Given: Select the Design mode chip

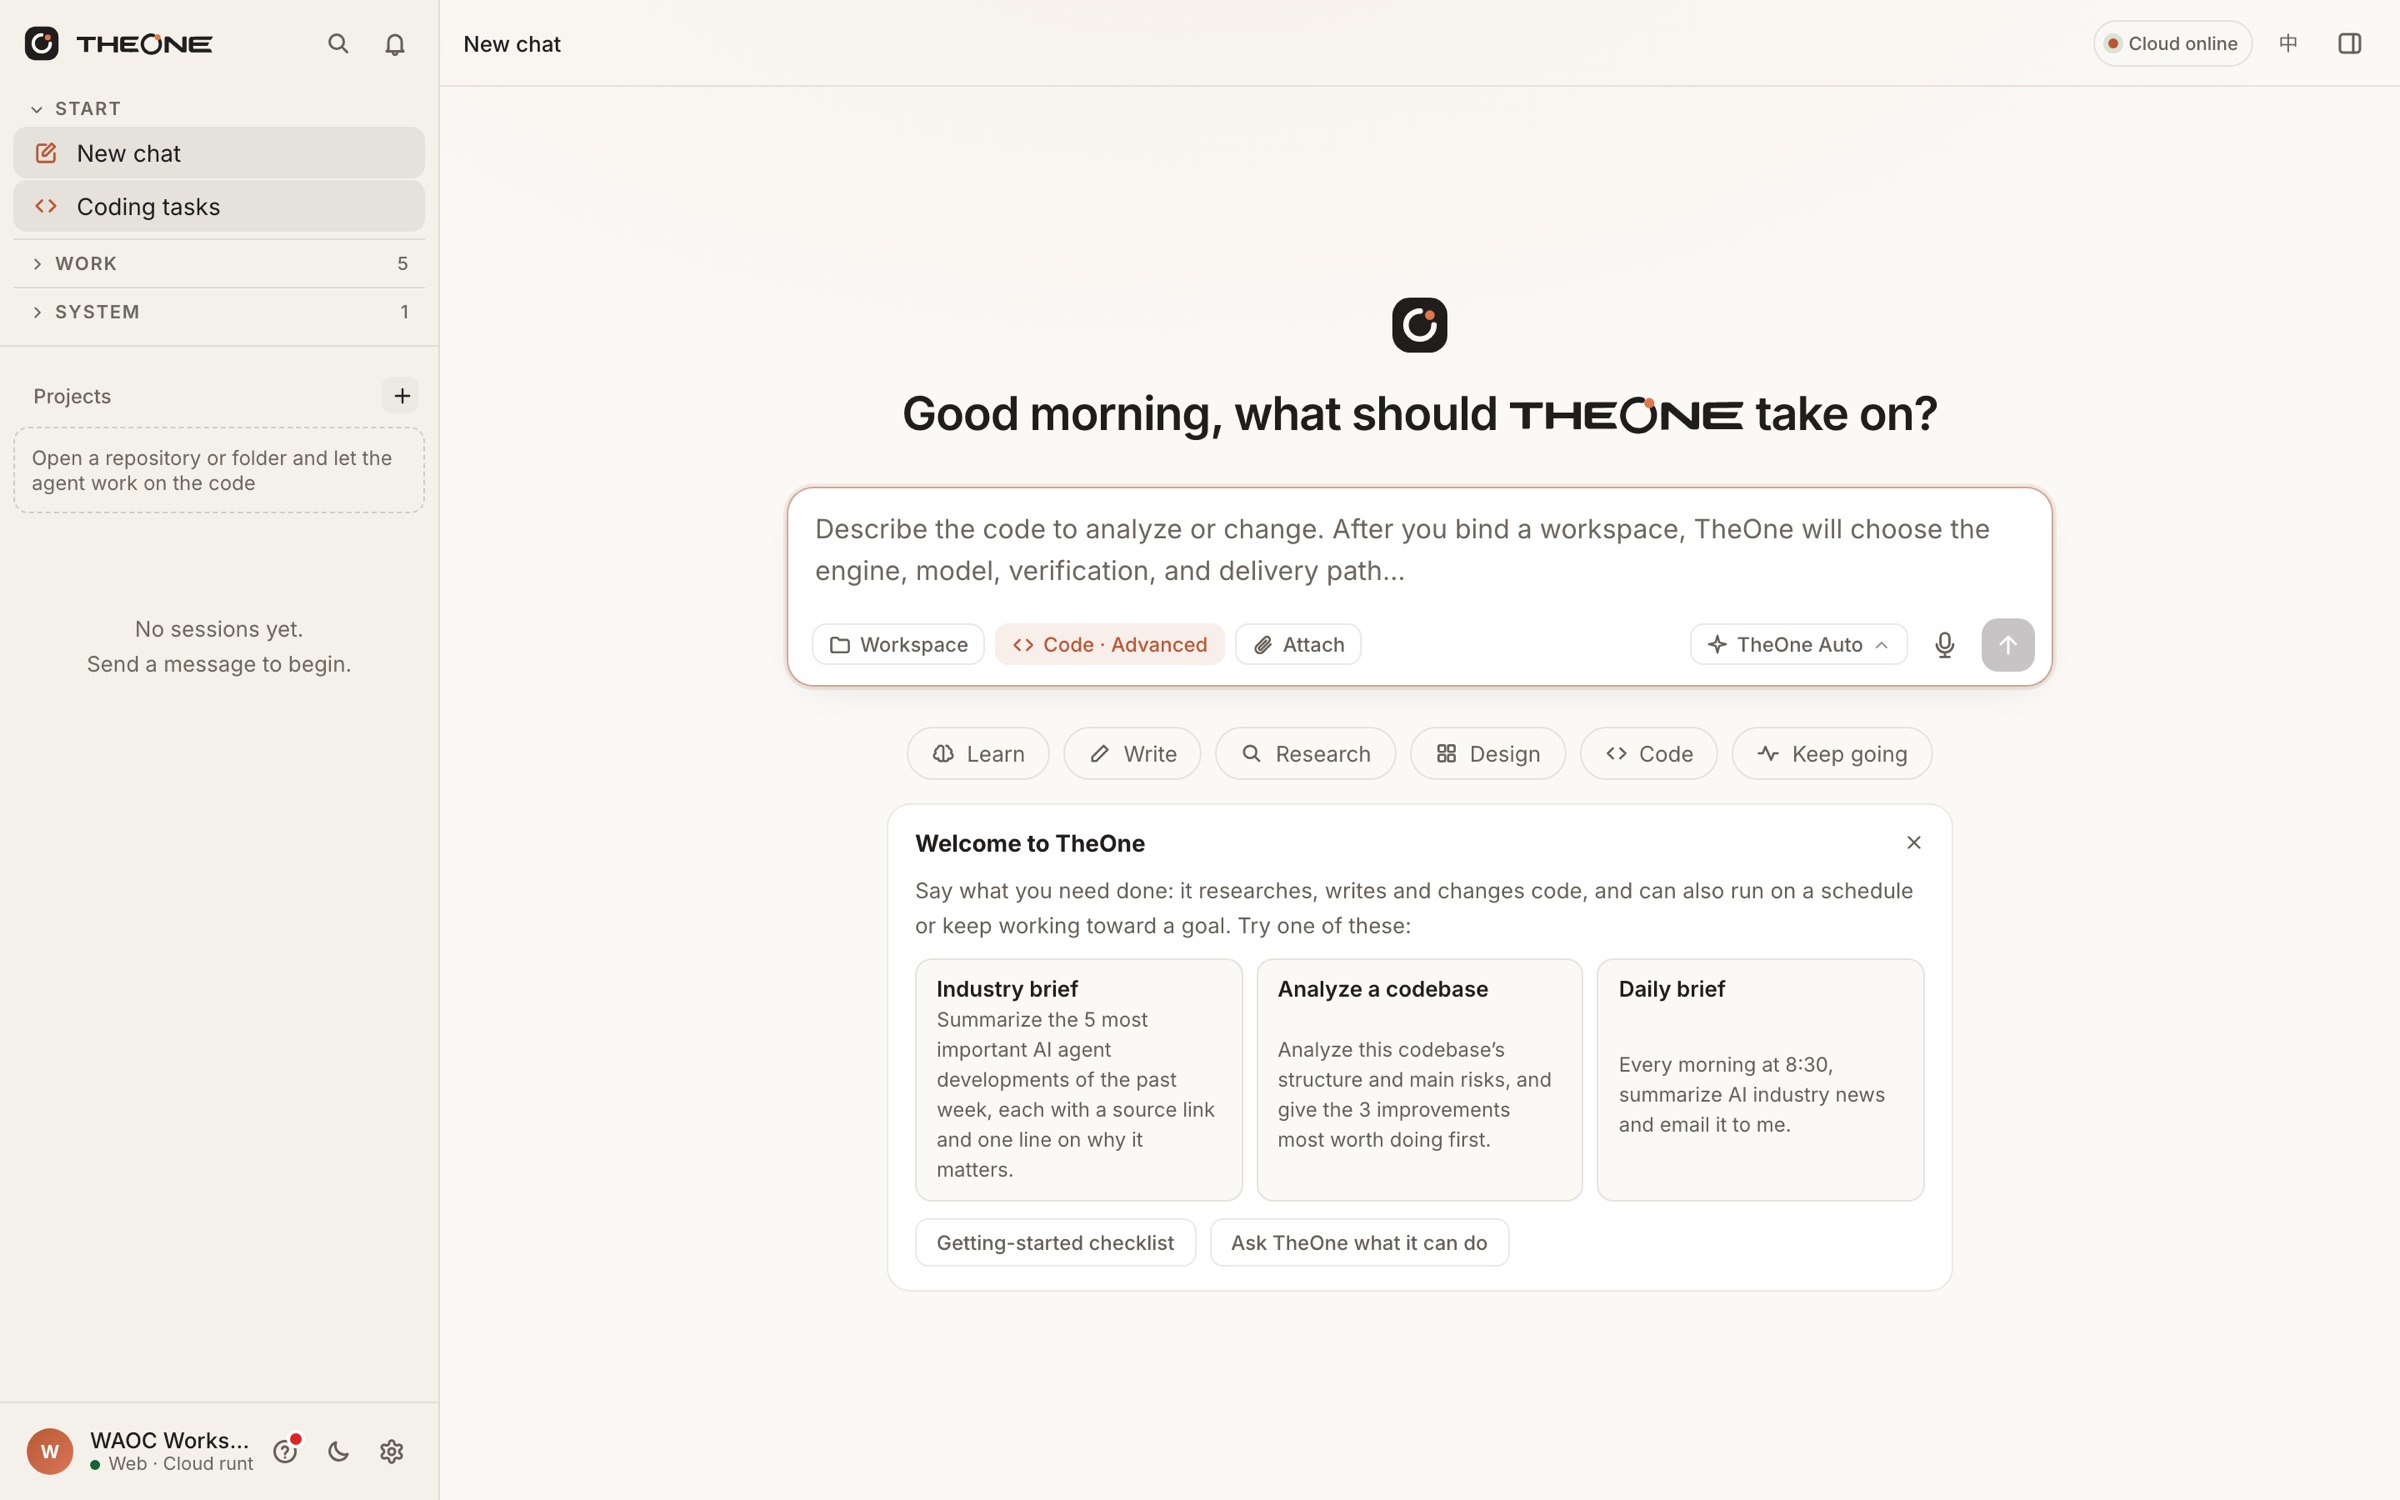Looking at the screenshot, I should pyautogui.click(x=1488, y=753).
